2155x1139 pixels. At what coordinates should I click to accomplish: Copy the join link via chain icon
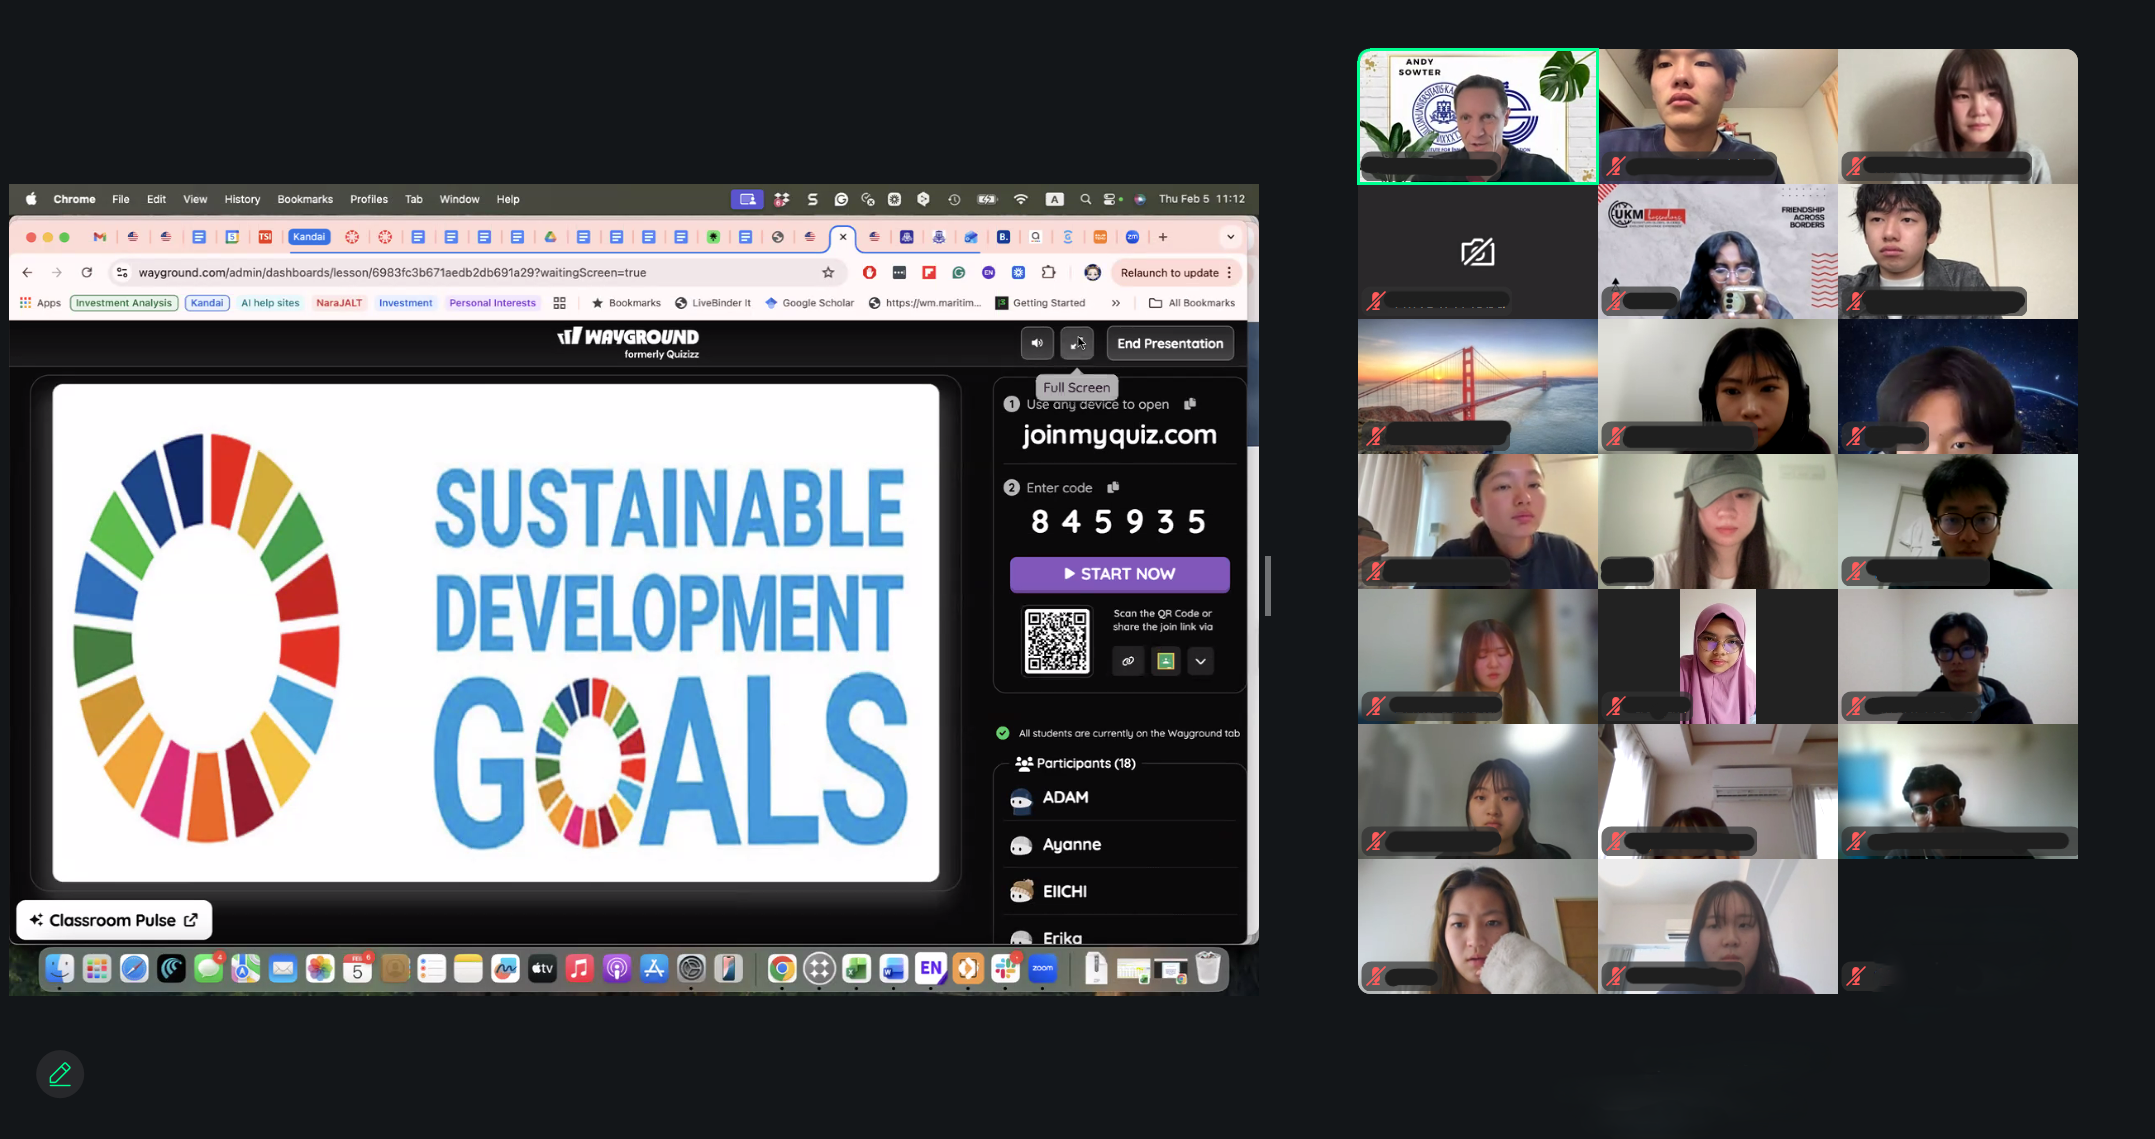coord(1128,661)
